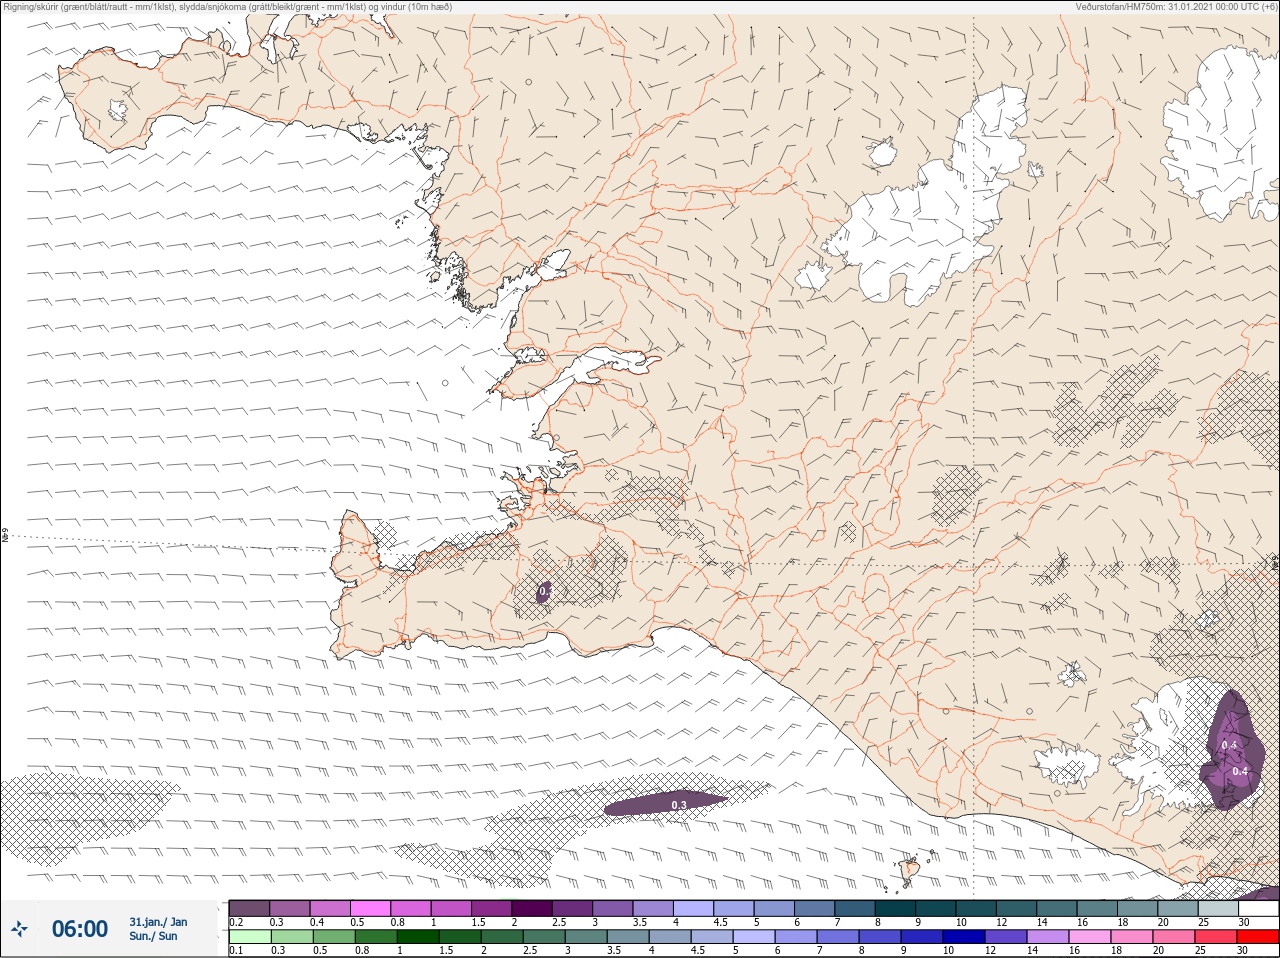Viewport: 1280px width, 958px height.
Task: Pick the bright pink 0.5 snow legend swatch
Action: point(371,908)
